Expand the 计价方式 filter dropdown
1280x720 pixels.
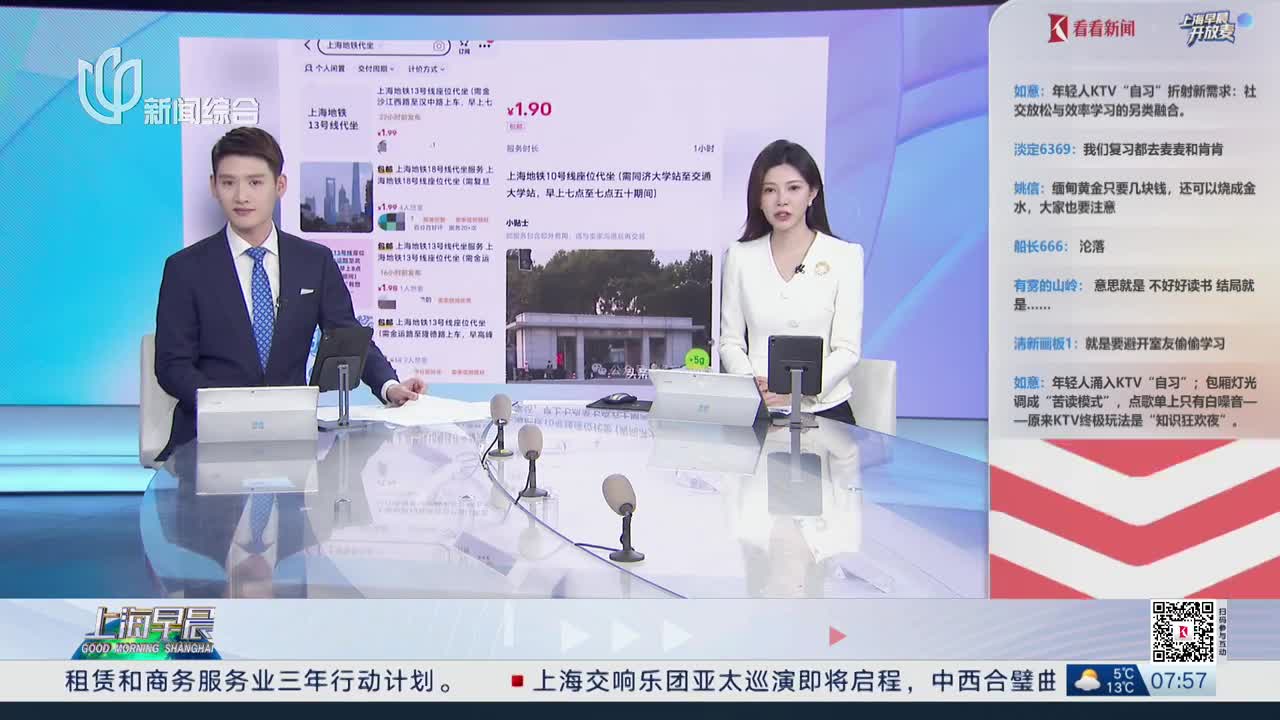(x=427, y=69)
